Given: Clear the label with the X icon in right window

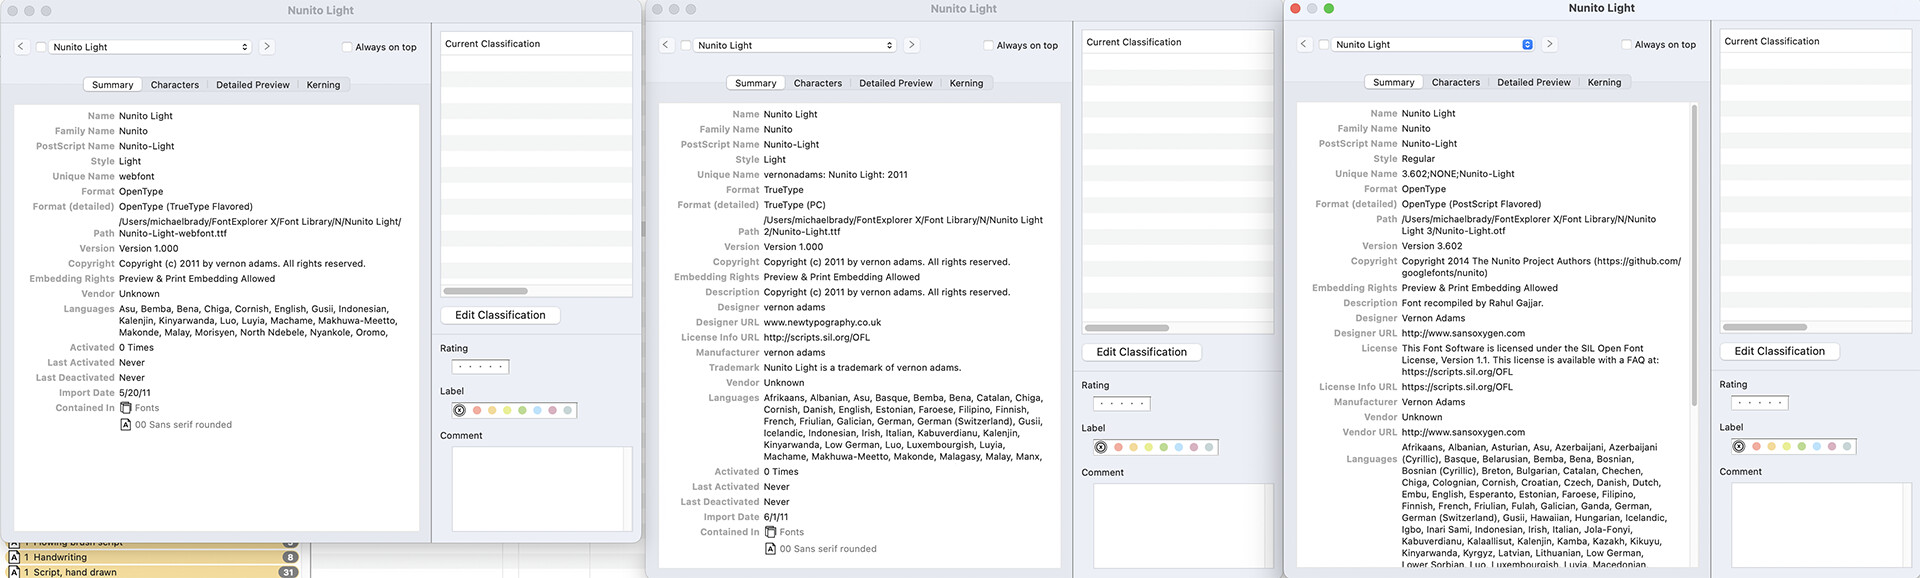Looking at the screenshot, I should pyautogui.click(x=1739, y=447).
